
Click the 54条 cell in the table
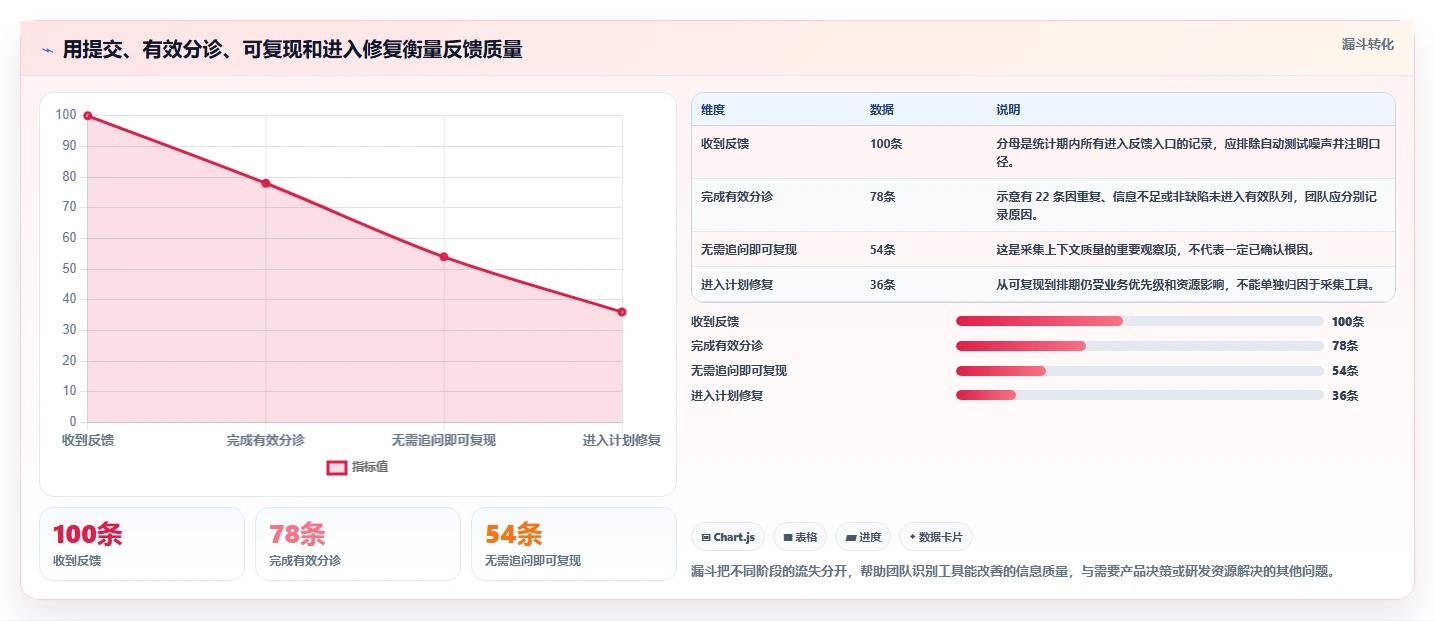[x=883, y=250]
